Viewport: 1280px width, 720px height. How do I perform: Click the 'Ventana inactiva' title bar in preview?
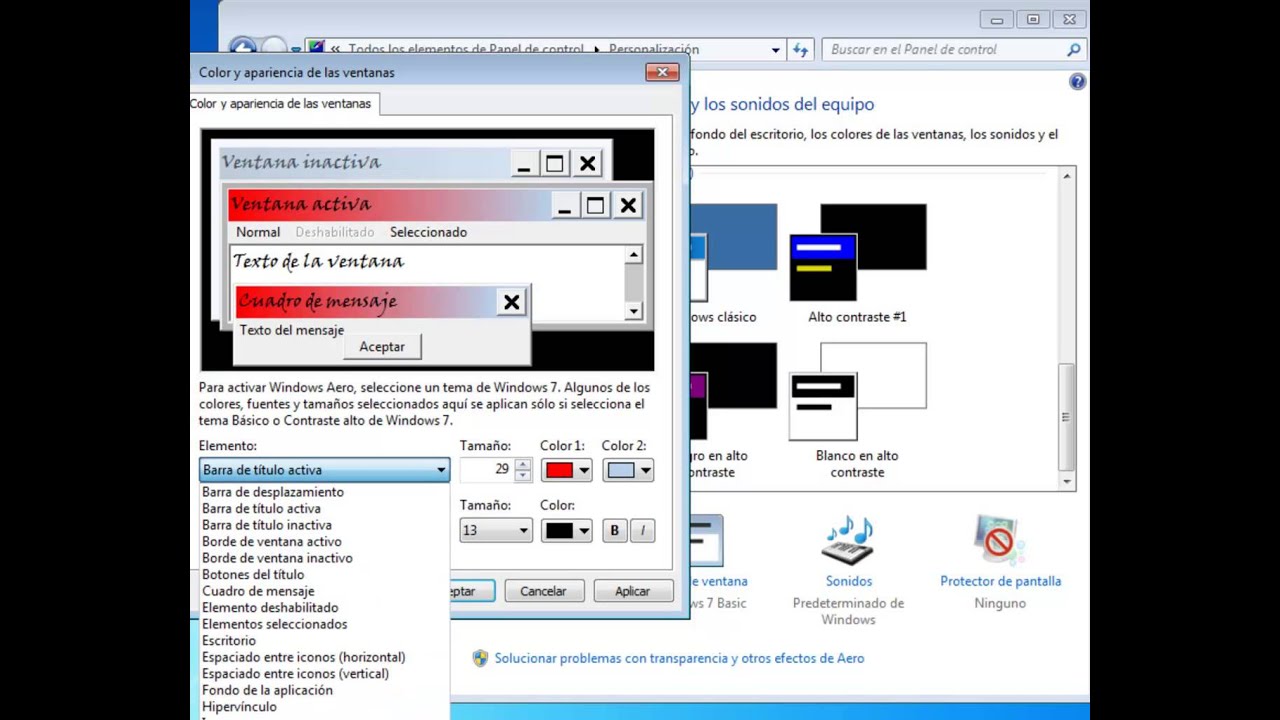pyautogui.click(x=365, y=162)
